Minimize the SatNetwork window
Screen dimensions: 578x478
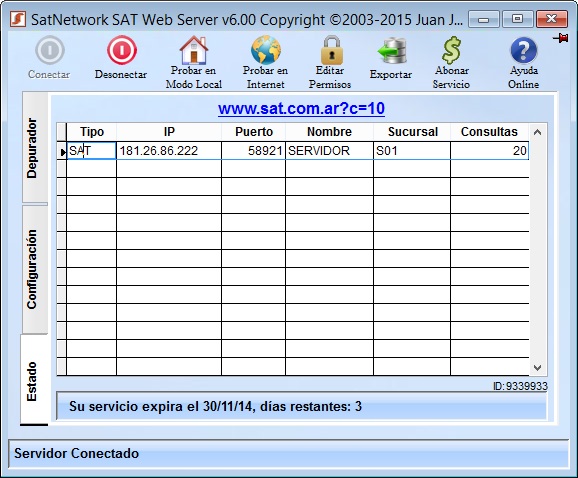point(483,19)
